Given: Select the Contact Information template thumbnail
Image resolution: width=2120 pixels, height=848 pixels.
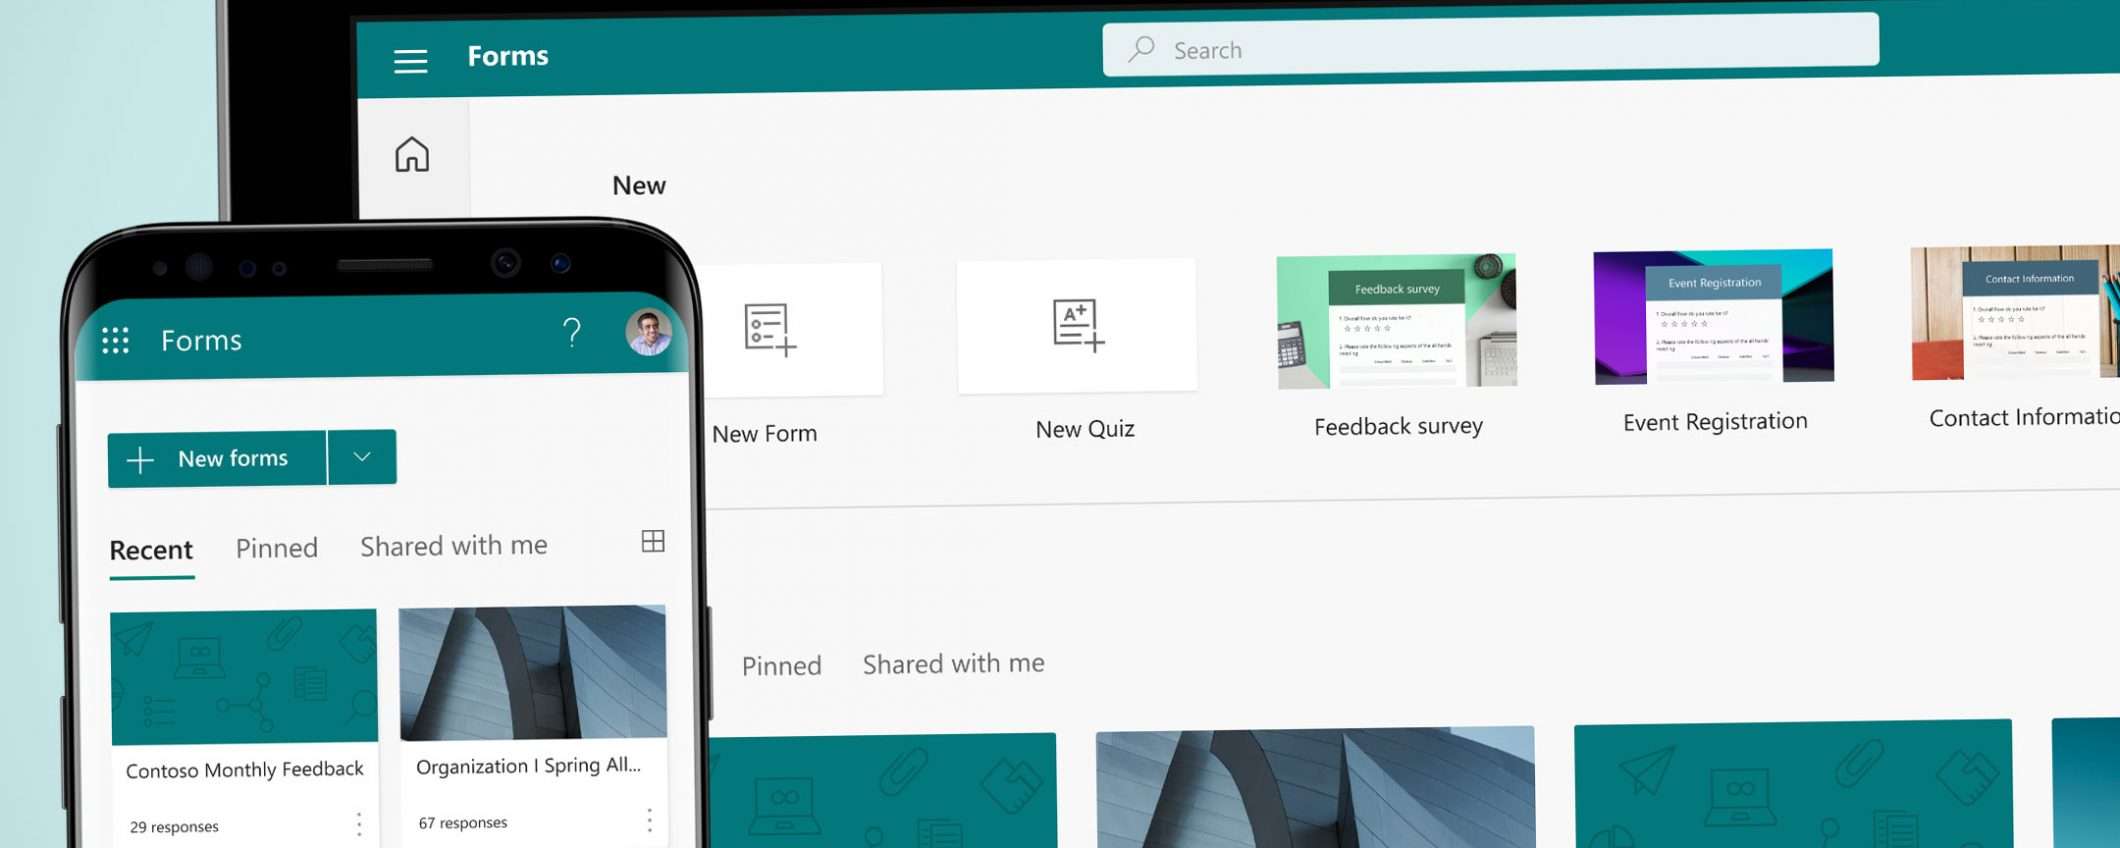Looking at the screenshot, I should point(2015,312).
